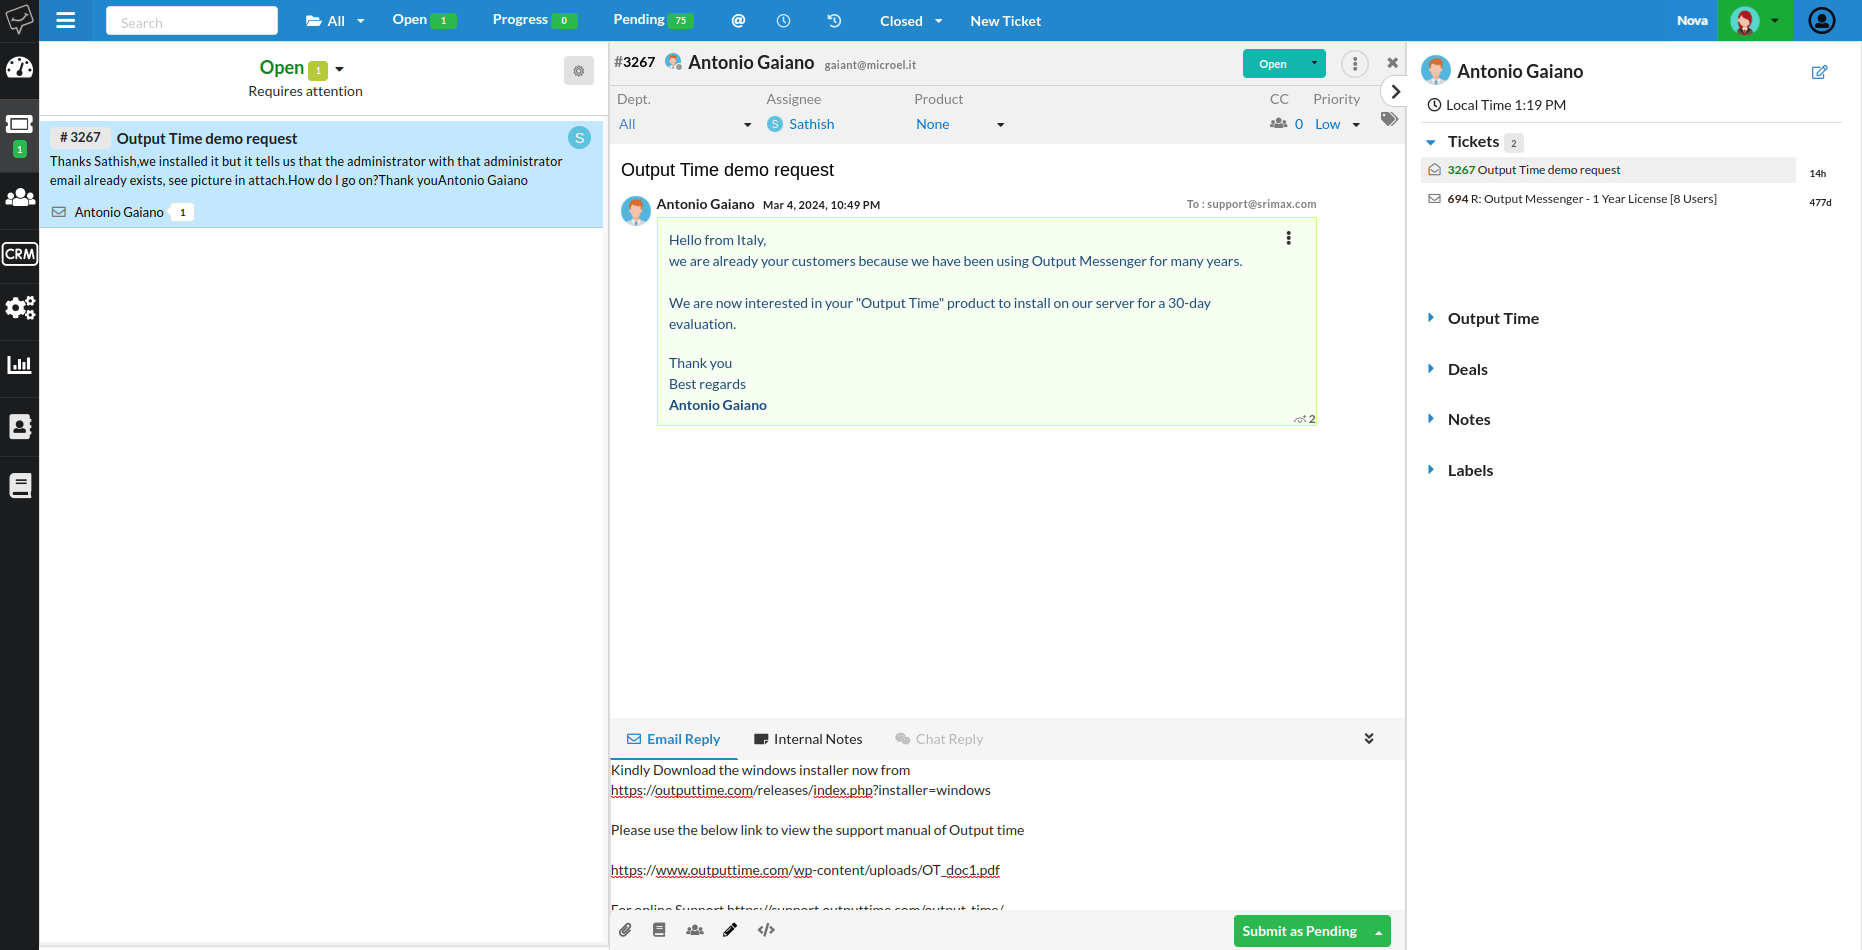The width and height of the screenshot is (1862, 950).
Task: Open the Priority Low dropdown
Action: click(1338, 124)
